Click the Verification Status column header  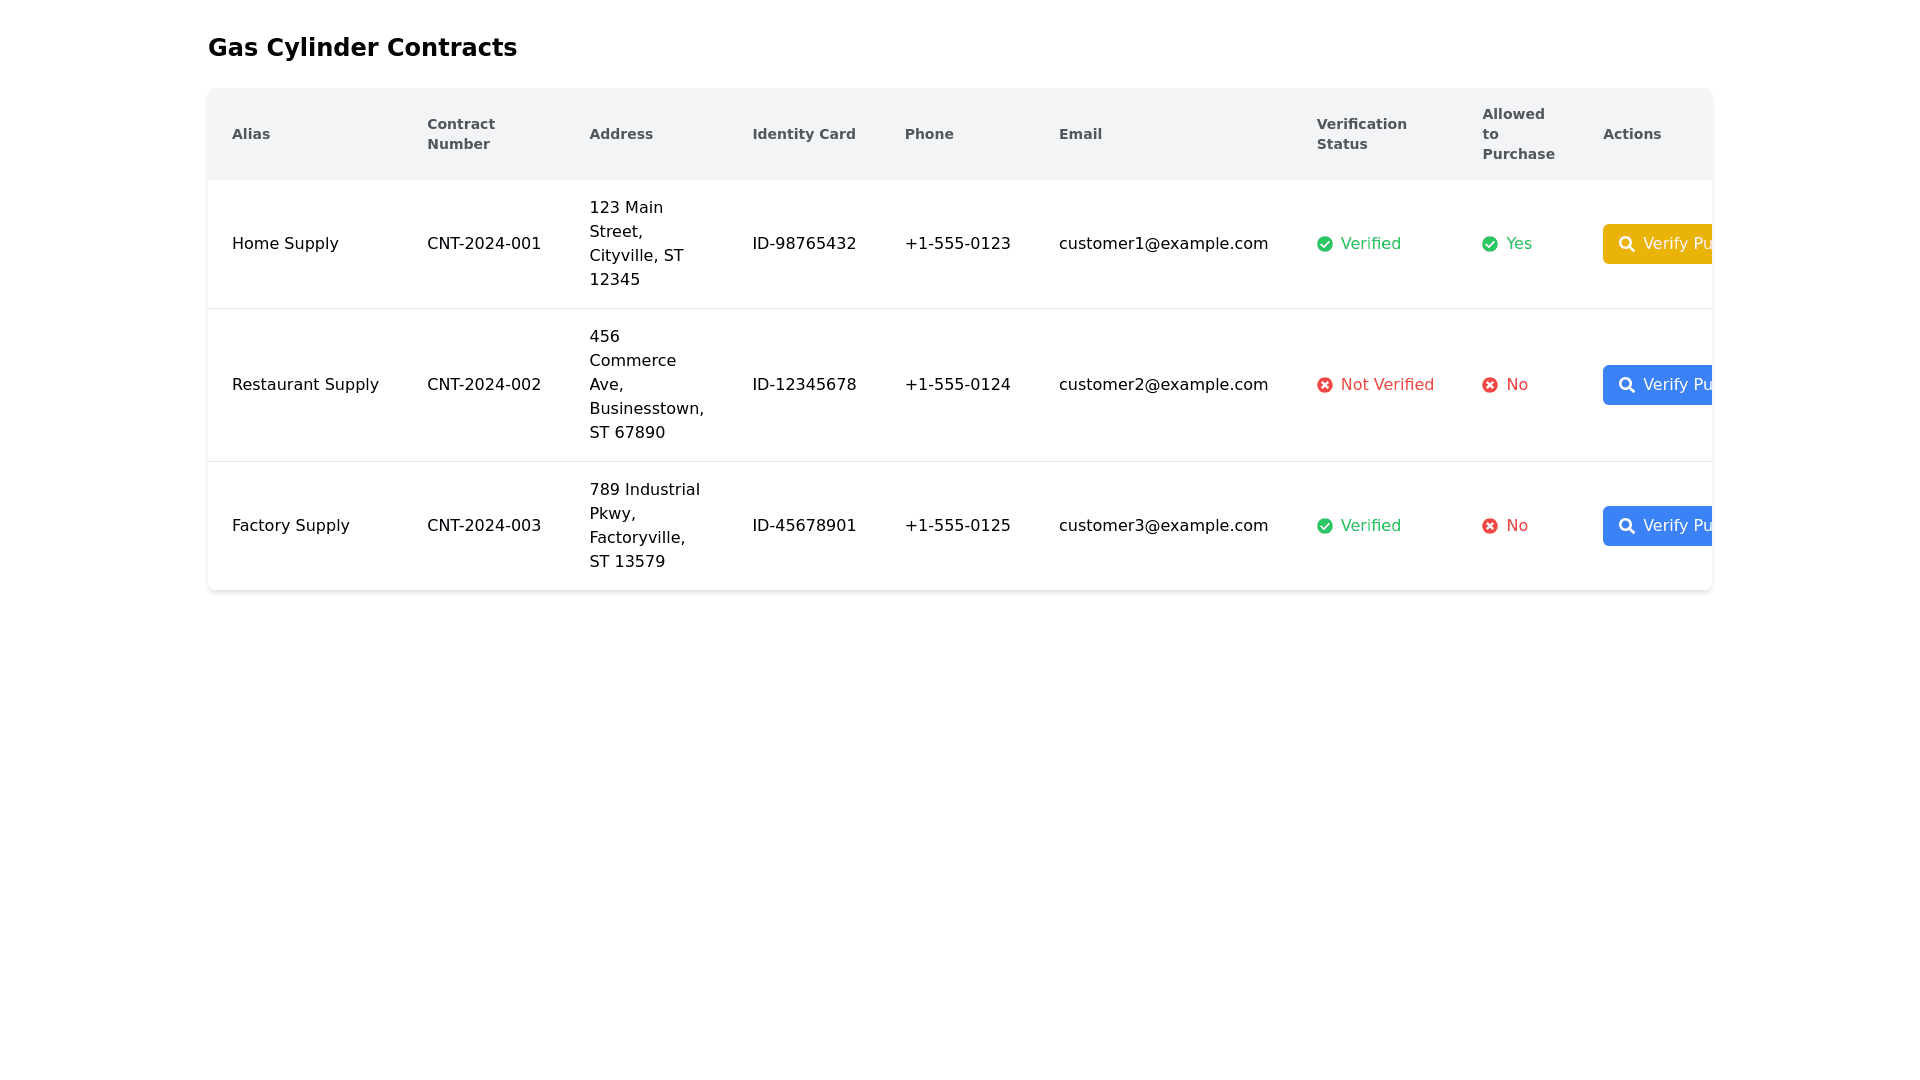[x=1361, y=134]
